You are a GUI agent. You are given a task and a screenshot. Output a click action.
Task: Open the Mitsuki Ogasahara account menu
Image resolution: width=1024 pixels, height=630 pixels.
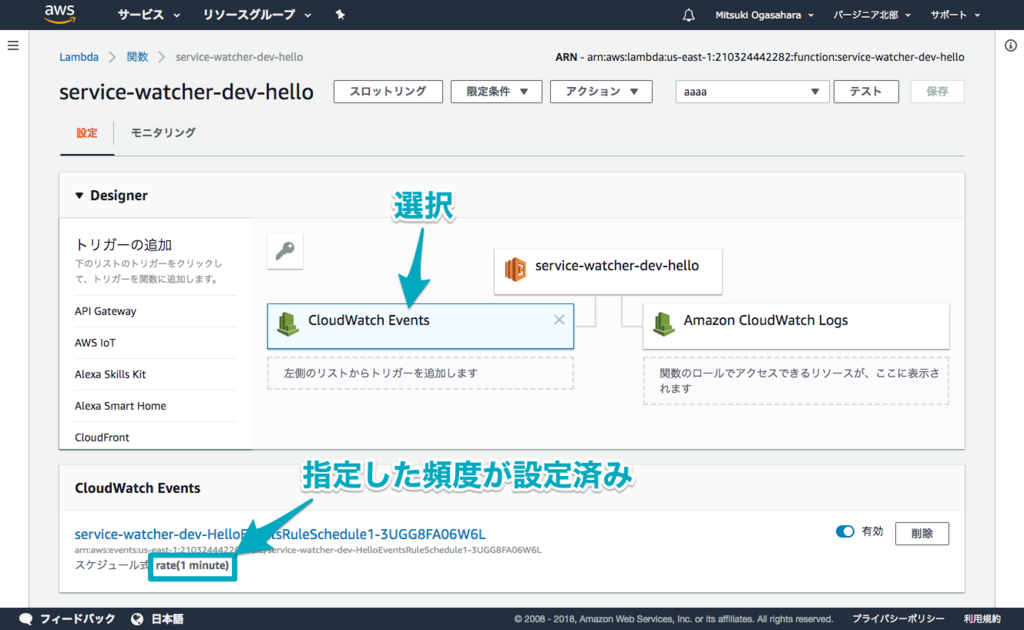(764, 15)
